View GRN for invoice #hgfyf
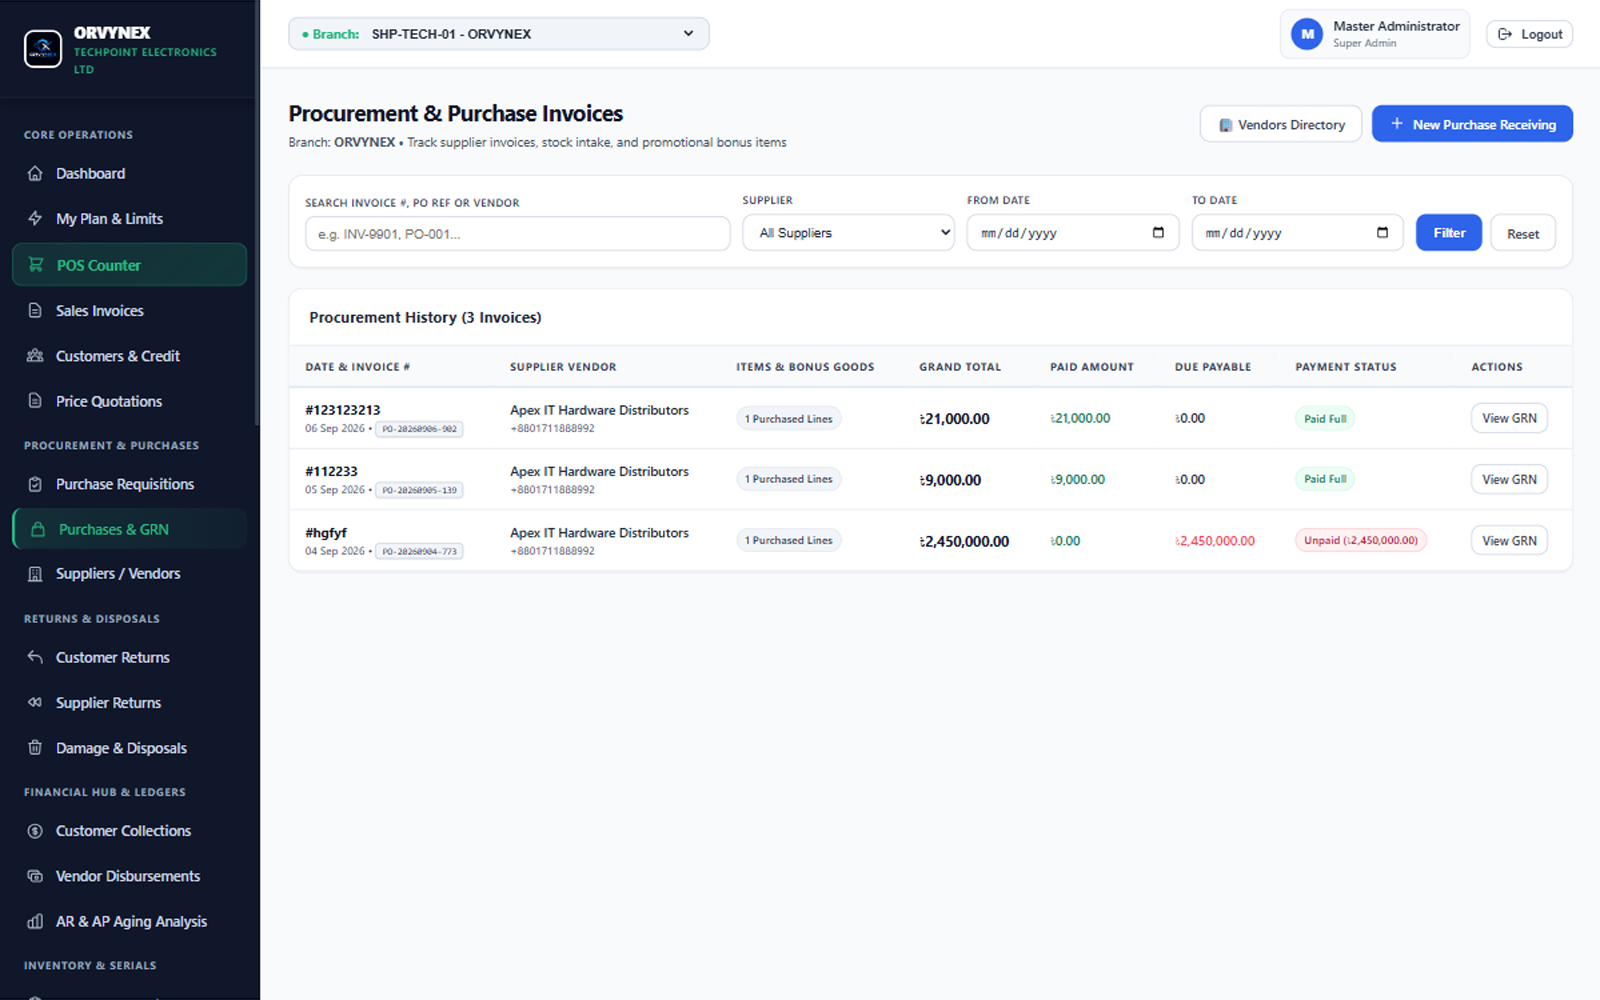 (x=1509, y=540)
